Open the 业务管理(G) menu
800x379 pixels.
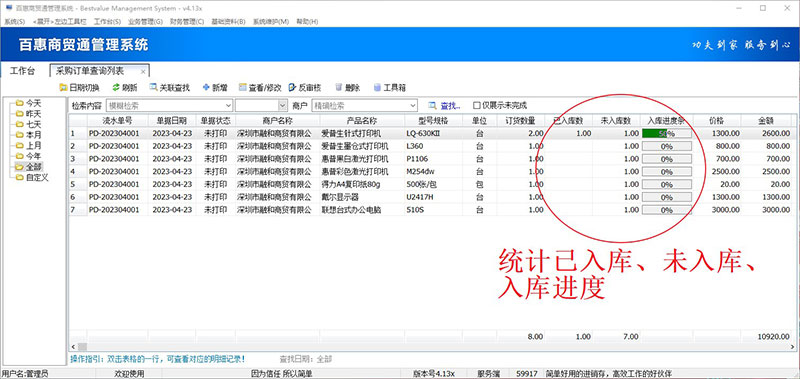point(145,22)
